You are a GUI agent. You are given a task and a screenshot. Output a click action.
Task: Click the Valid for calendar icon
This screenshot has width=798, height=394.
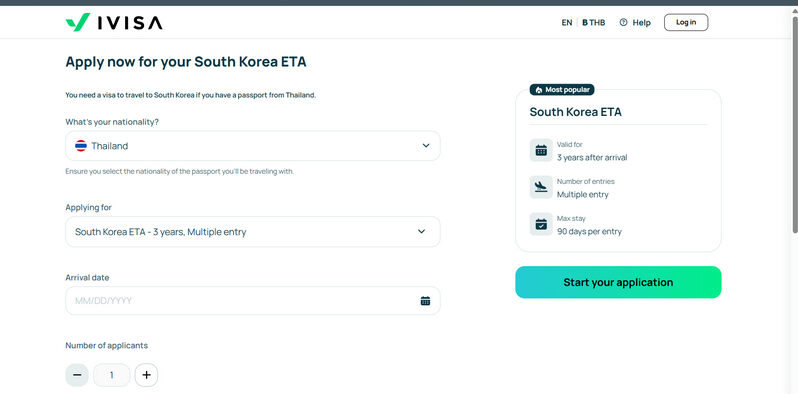coord(541,150)
